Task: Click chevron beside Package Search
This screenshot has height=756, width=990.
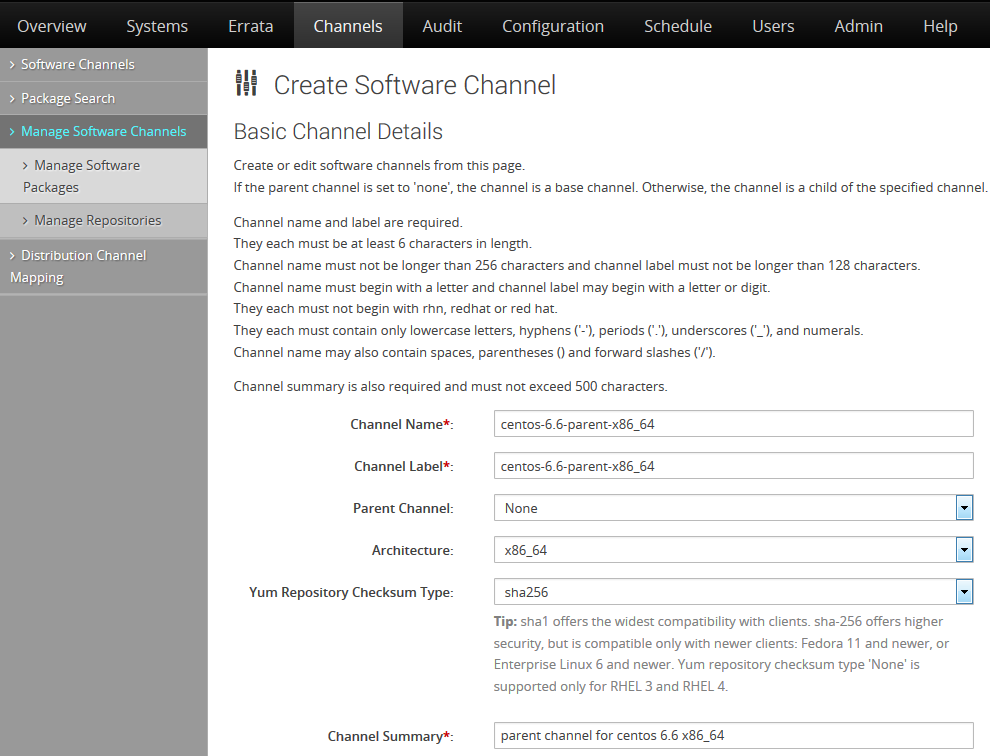Action: point(12,99)
